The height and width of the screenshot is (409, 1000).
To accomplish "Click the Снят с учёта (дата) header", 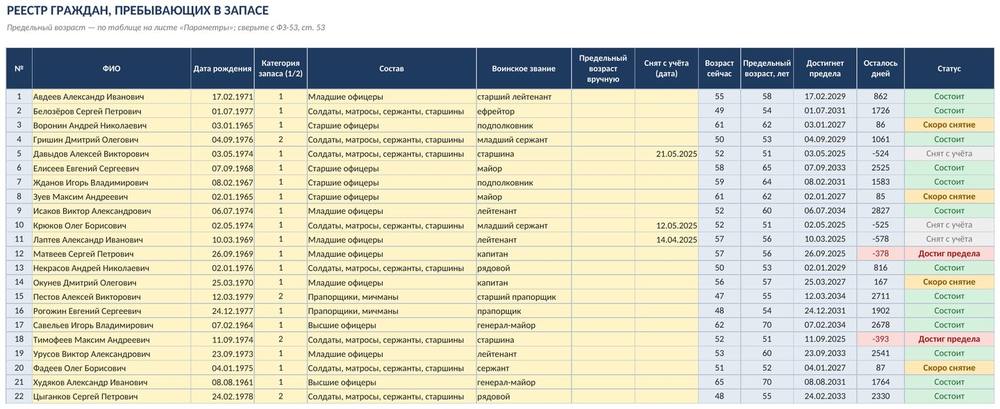I will pos(666,69).
